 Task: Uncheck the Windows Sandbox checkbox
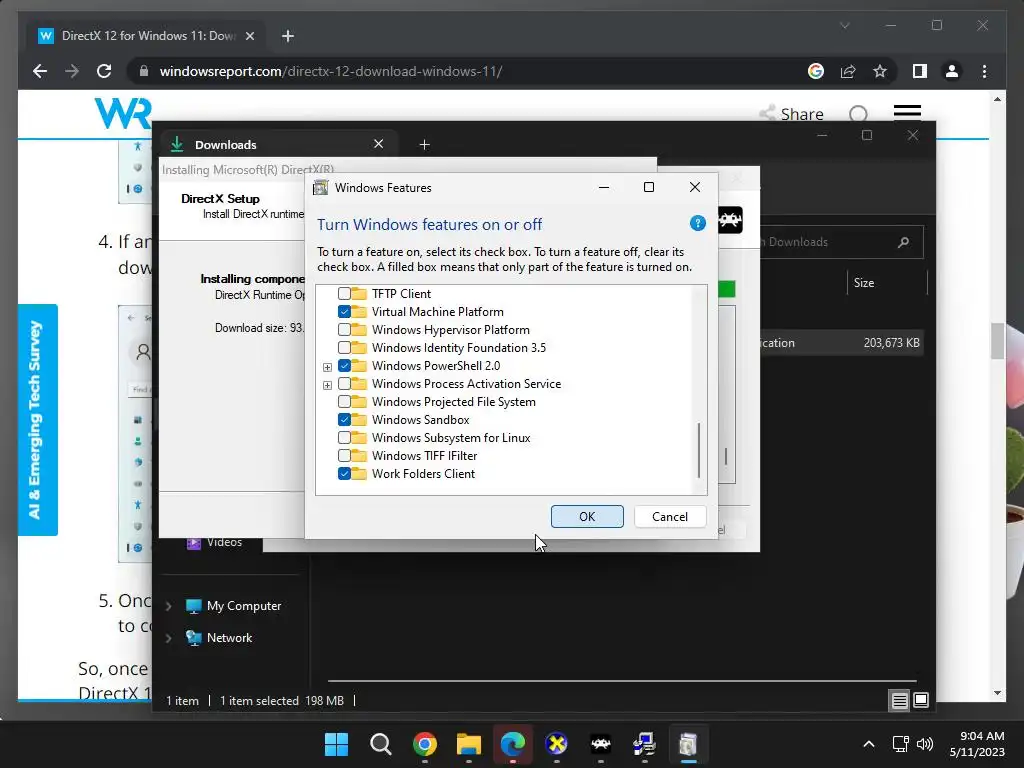pos(344,419)
